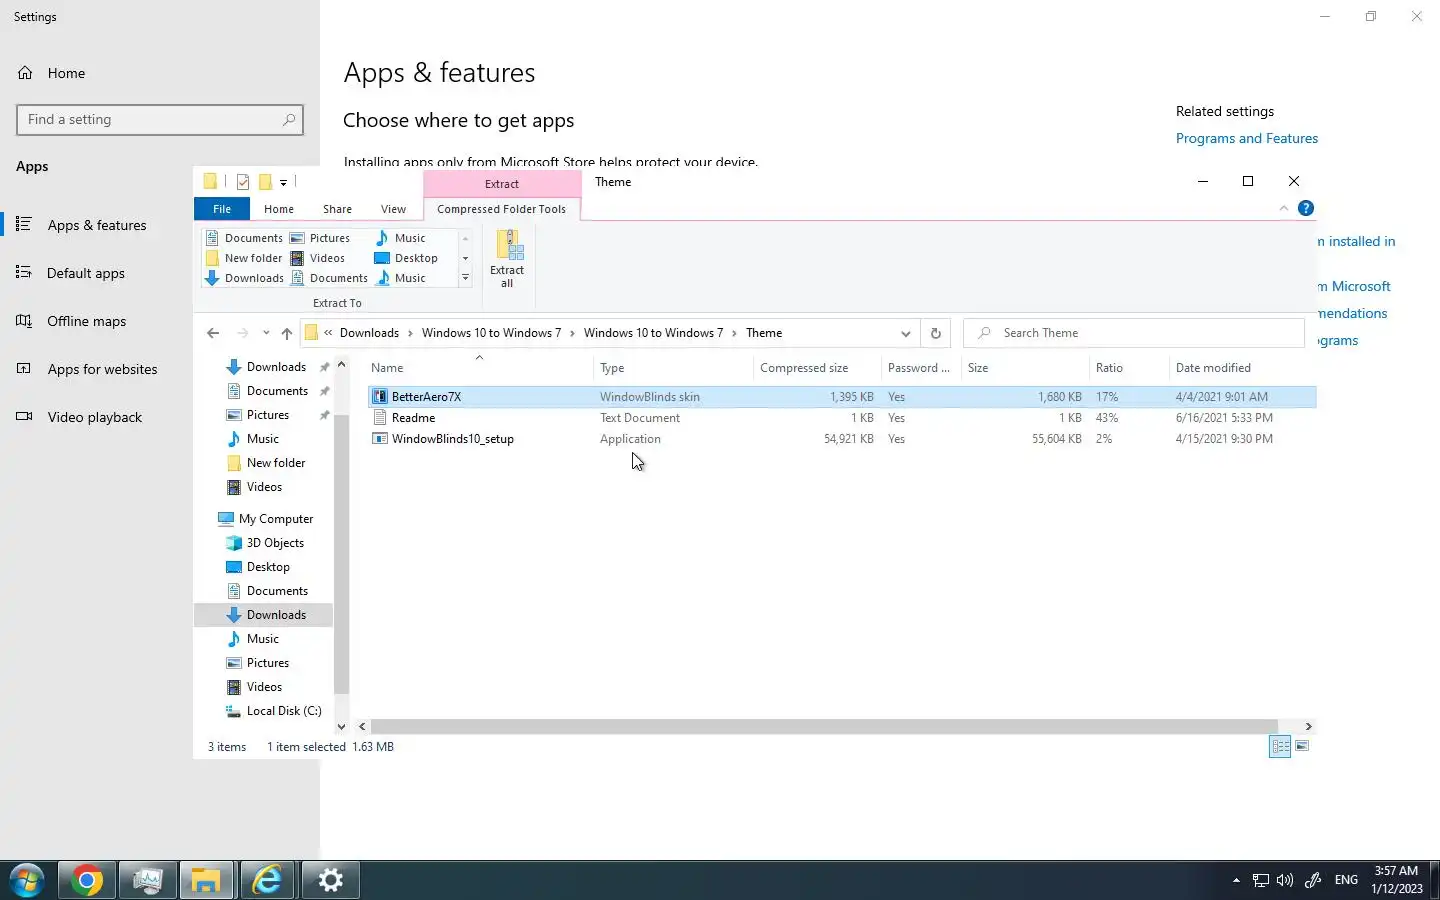Image resolution: width=1440 pixels, height=900 pixels.
Task: Open Default apps in Settings
Action: pyautogui.click(x=86, y=273)
